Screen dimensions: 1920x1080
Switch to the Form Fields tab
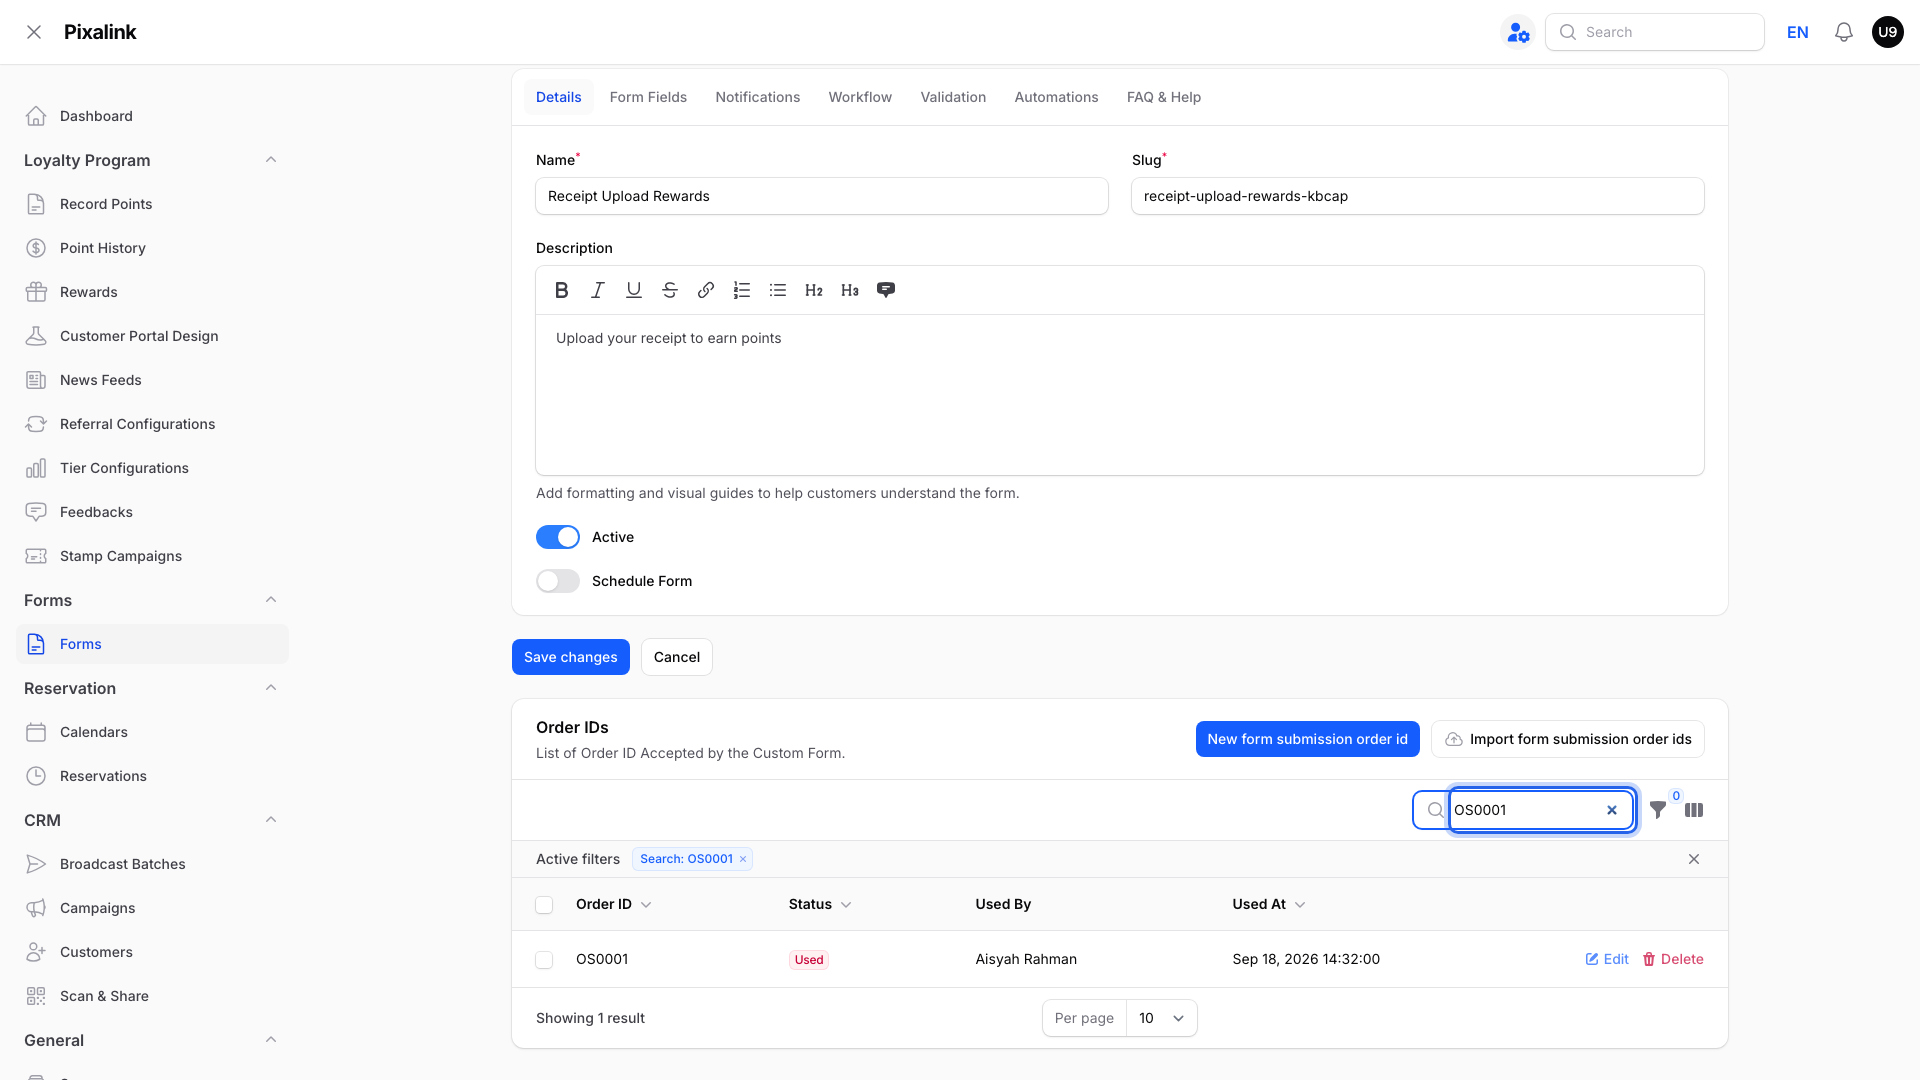click(x=648, y=97)
